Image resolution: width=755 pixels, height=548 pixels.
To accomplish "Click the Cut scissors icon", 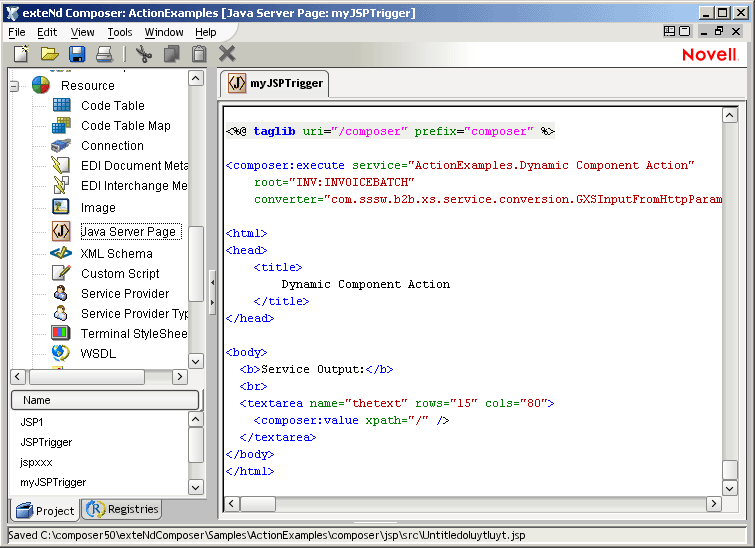I will (143, 54).
